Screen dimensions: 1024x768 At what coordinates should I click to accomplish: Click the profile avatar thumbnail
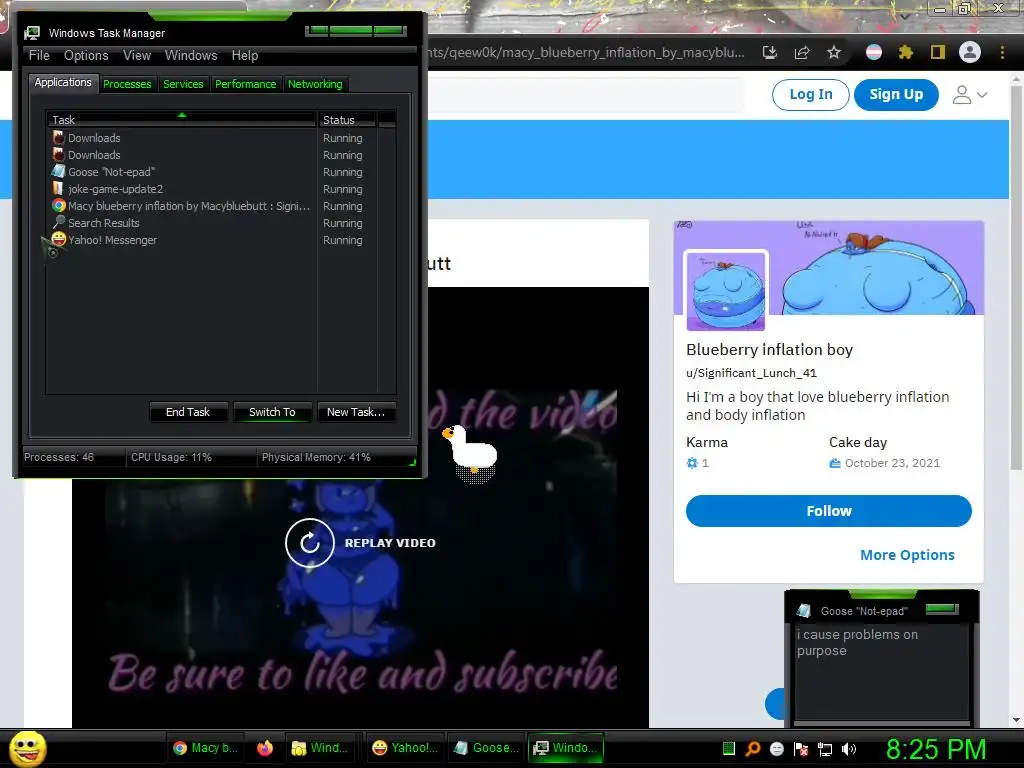726,290
